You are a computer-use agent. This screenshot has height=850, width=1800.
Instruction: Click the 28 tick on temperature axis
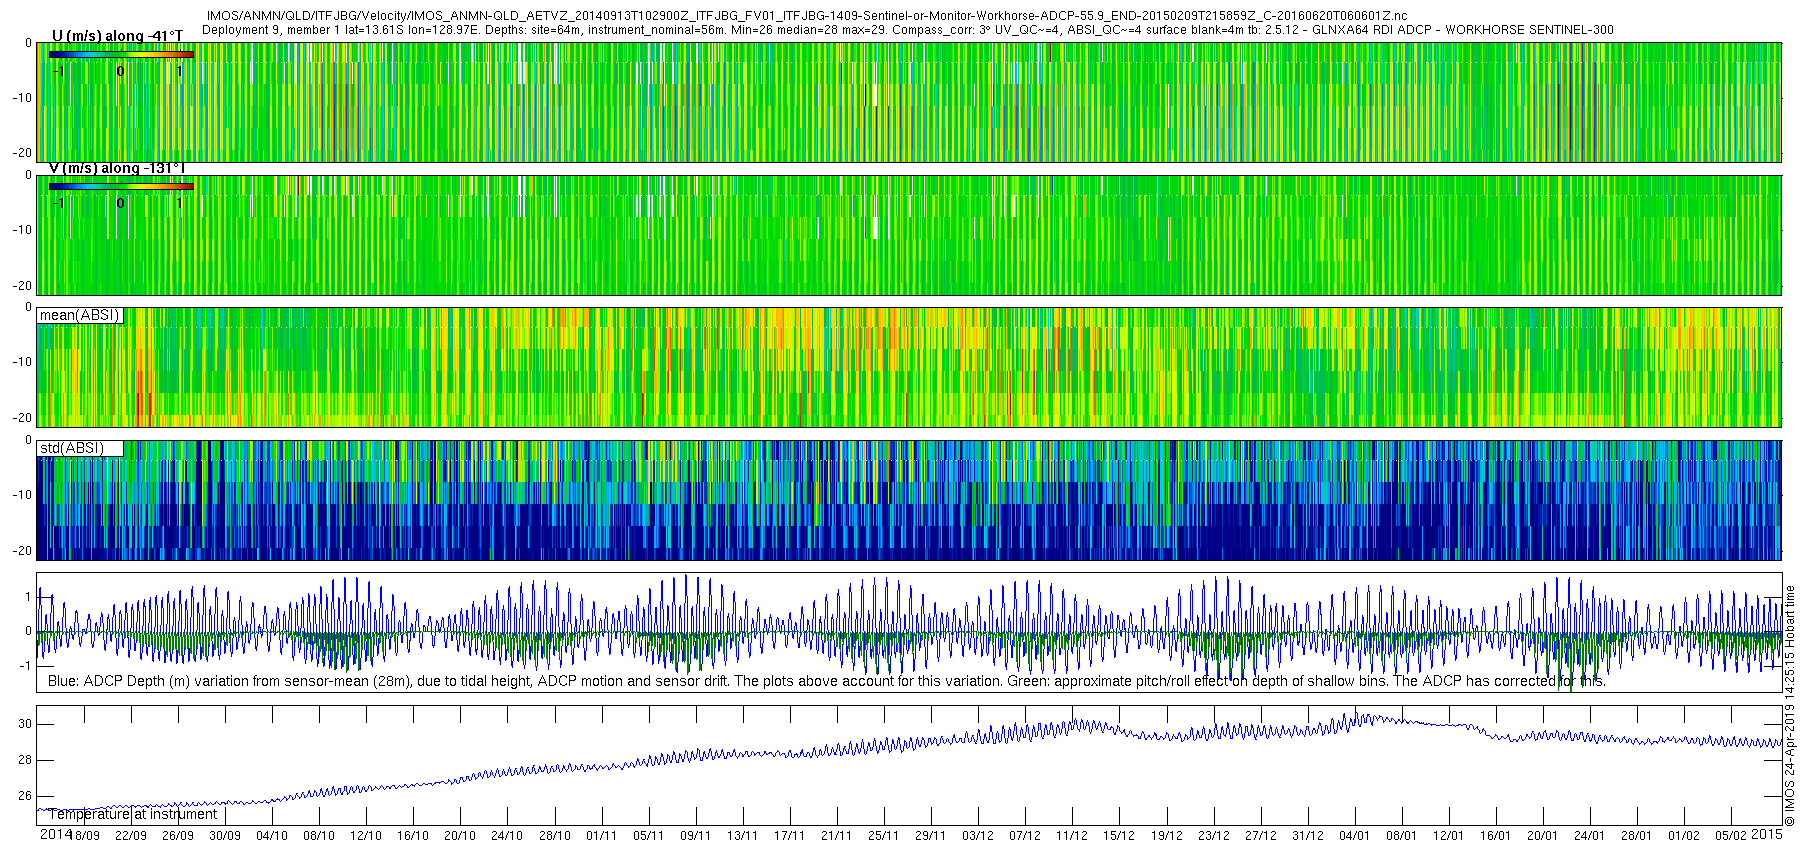point(25,760)
